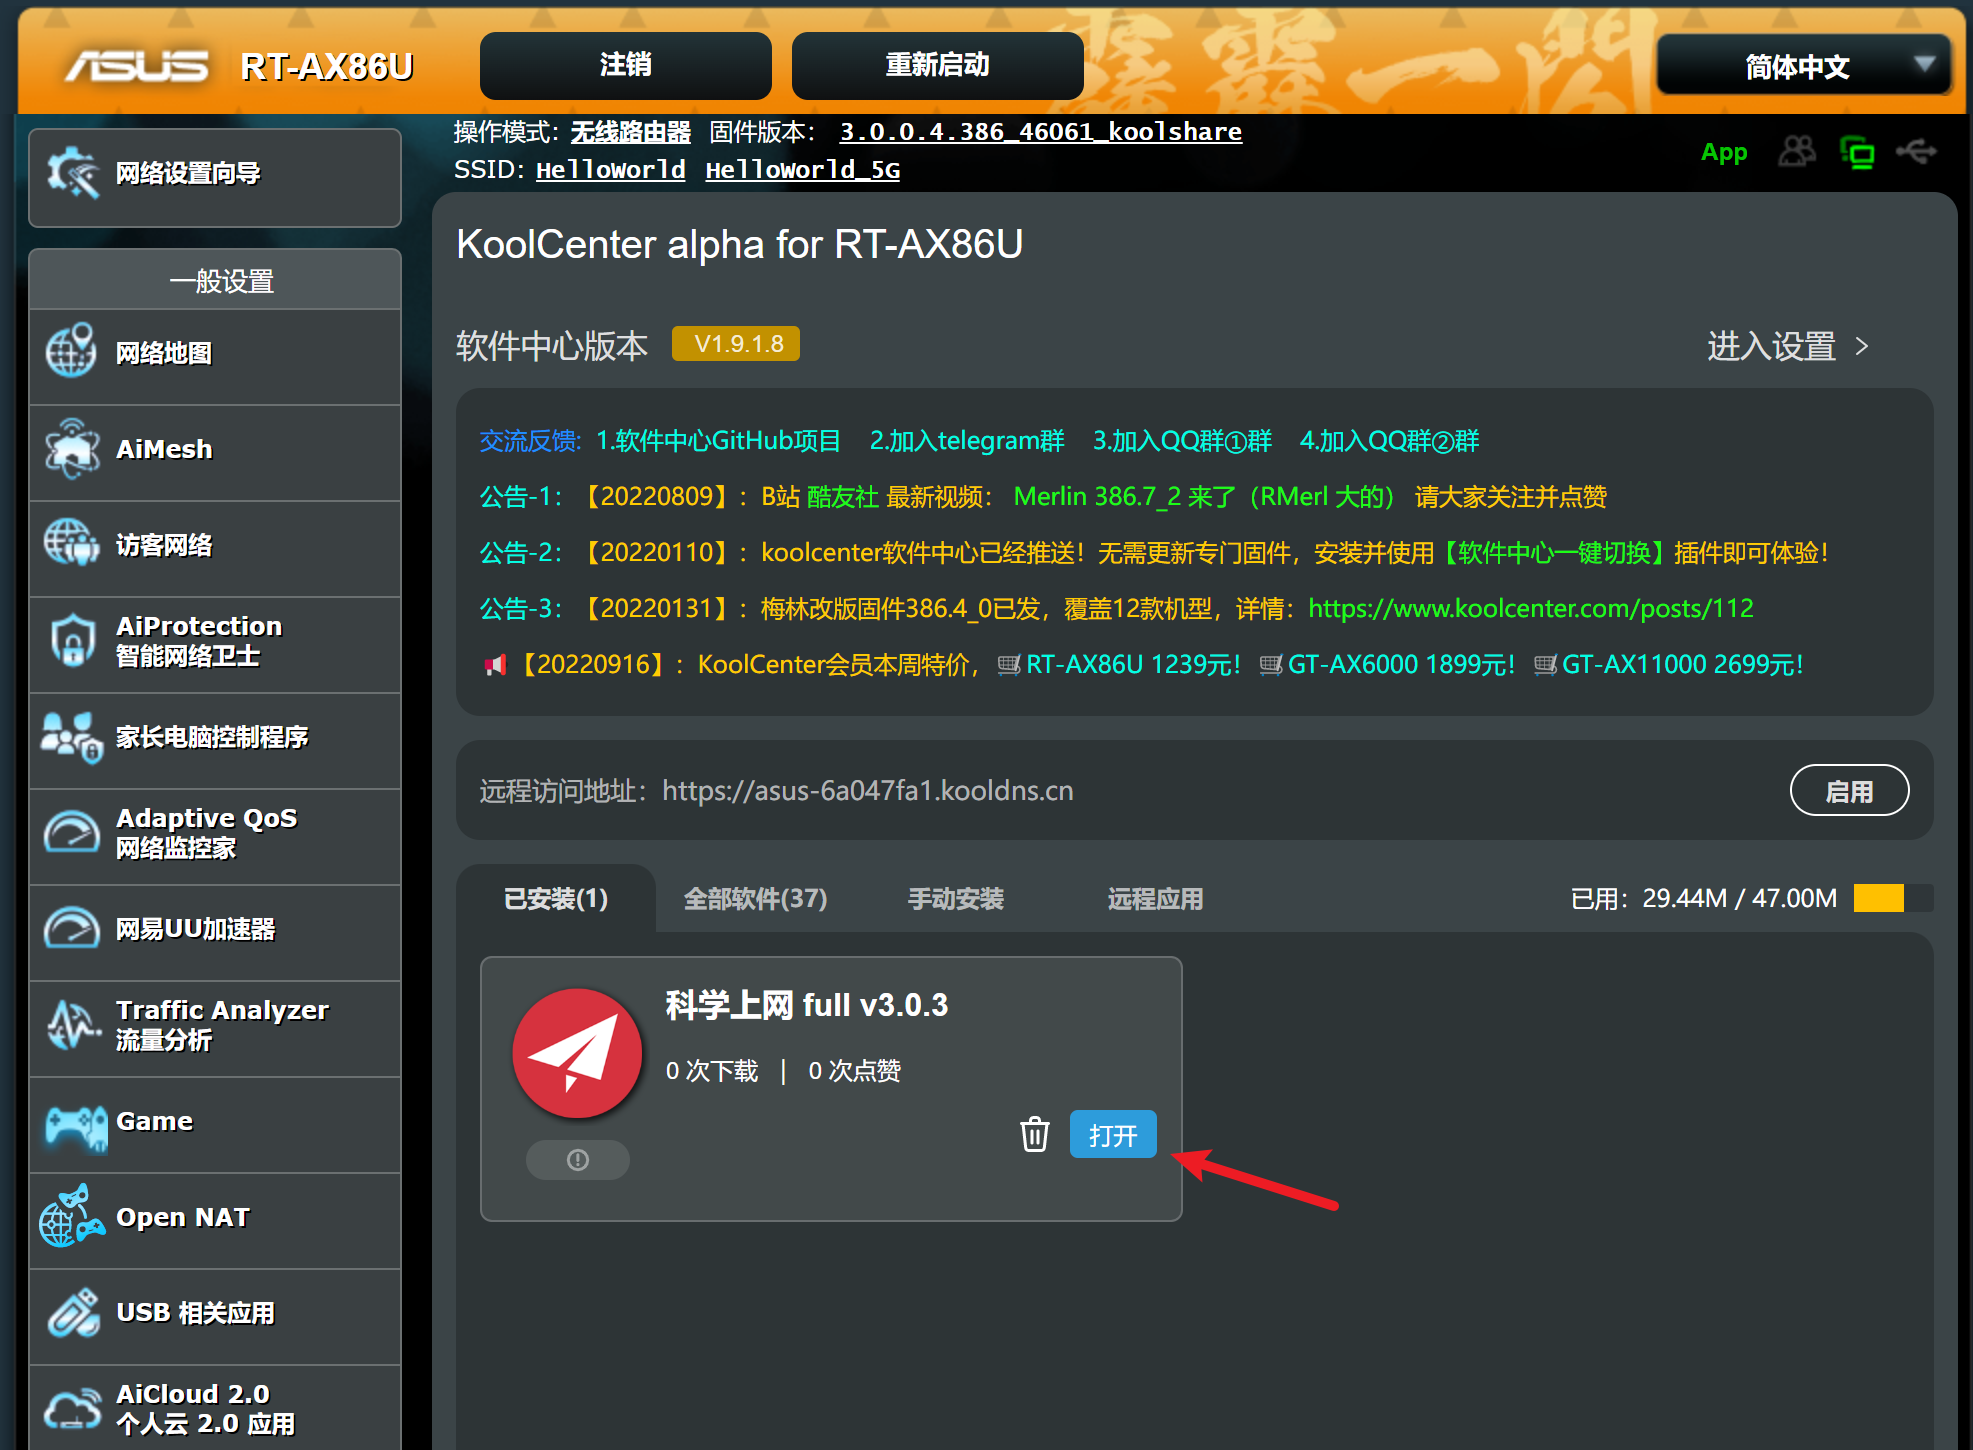Click the guest users status icon
The height and width of the screenshot is (1450, 1973).
1797,152
